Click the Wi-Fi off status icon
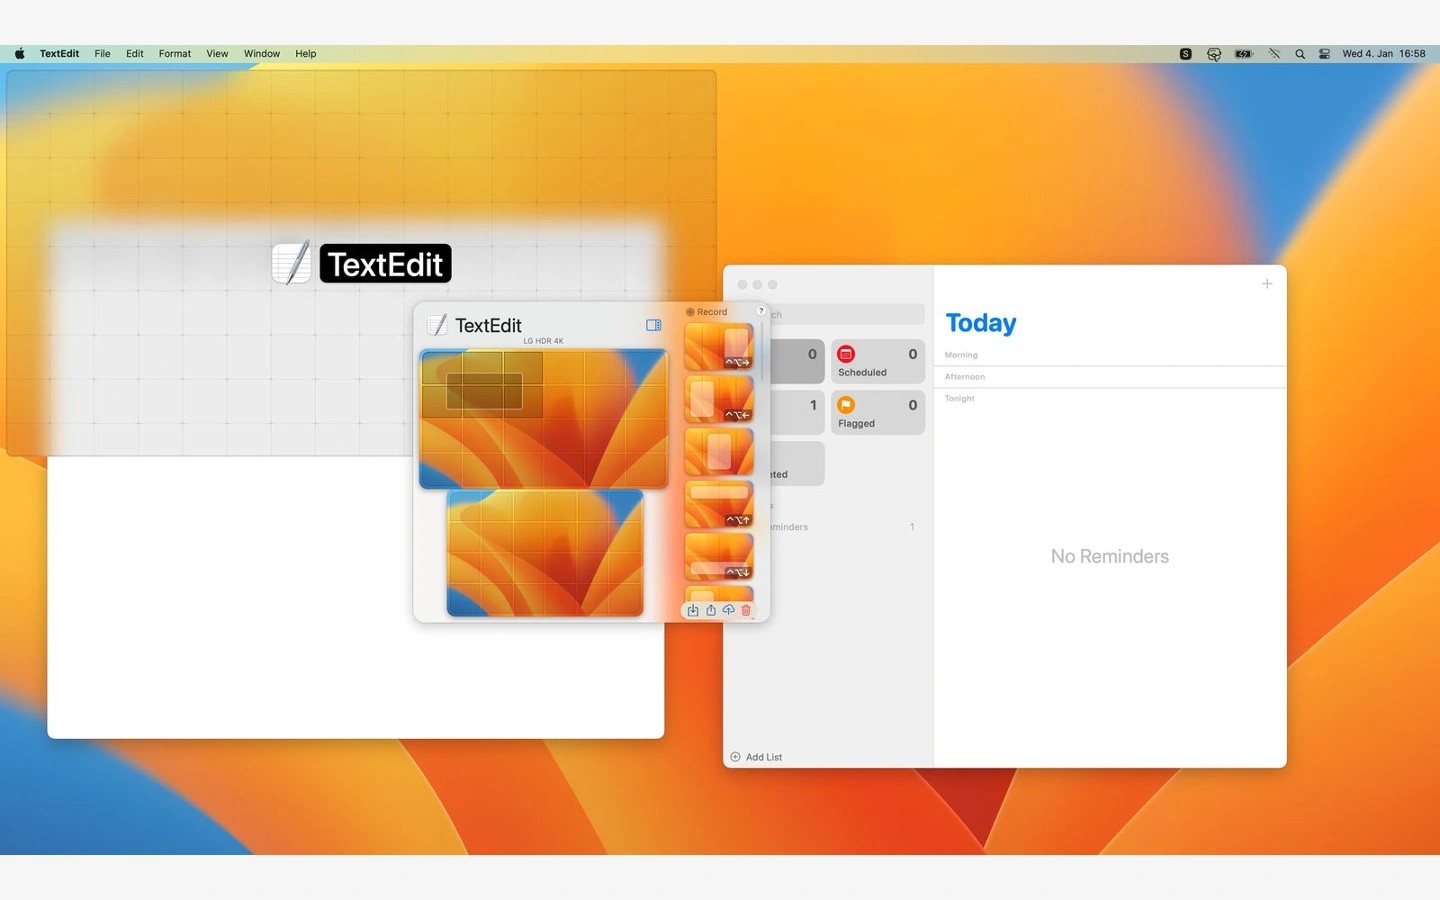1440x900 pixels. click(1274, 54)
